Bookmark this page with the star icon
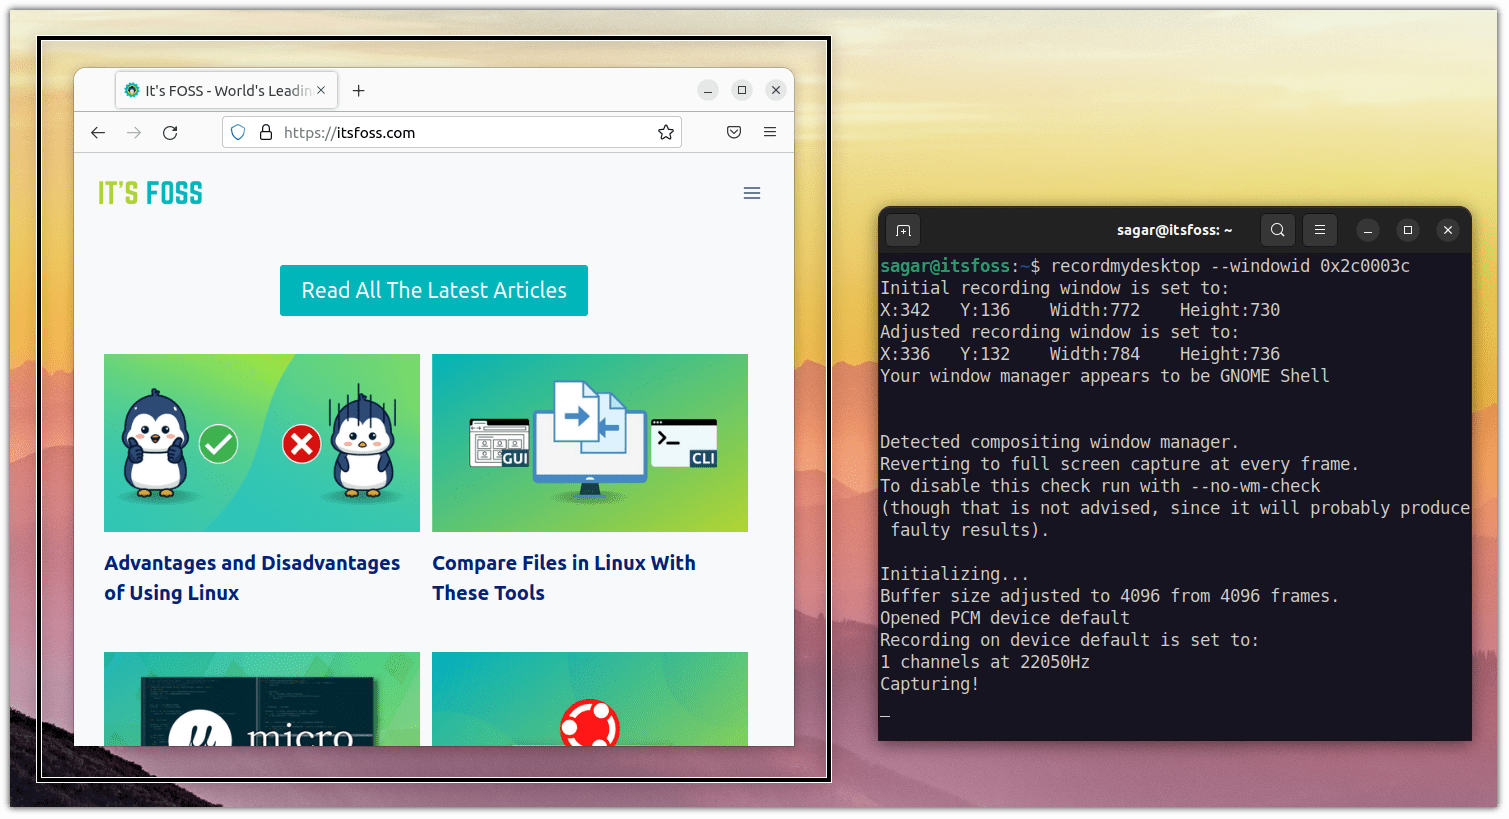This screenshot has width=1509, height=819. coord(665,131)
